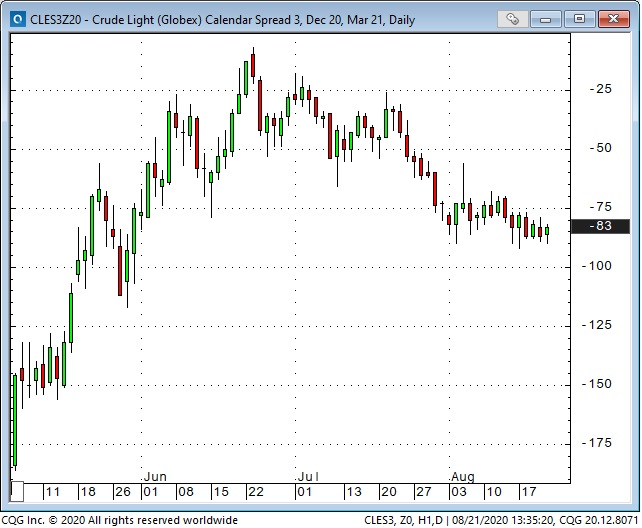Click date label 20 on time axis

[389, 492]
